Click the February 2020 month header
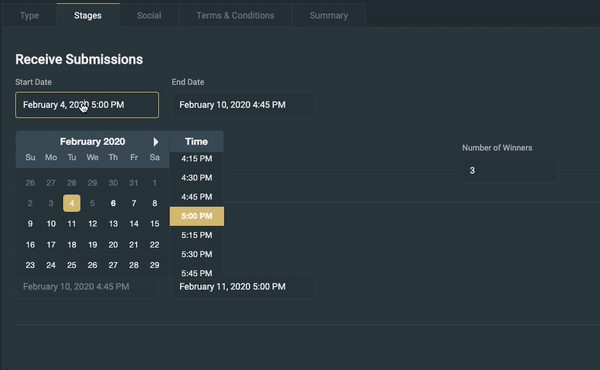This screenshot has width=600, height=370. click(x=92, y=142)
